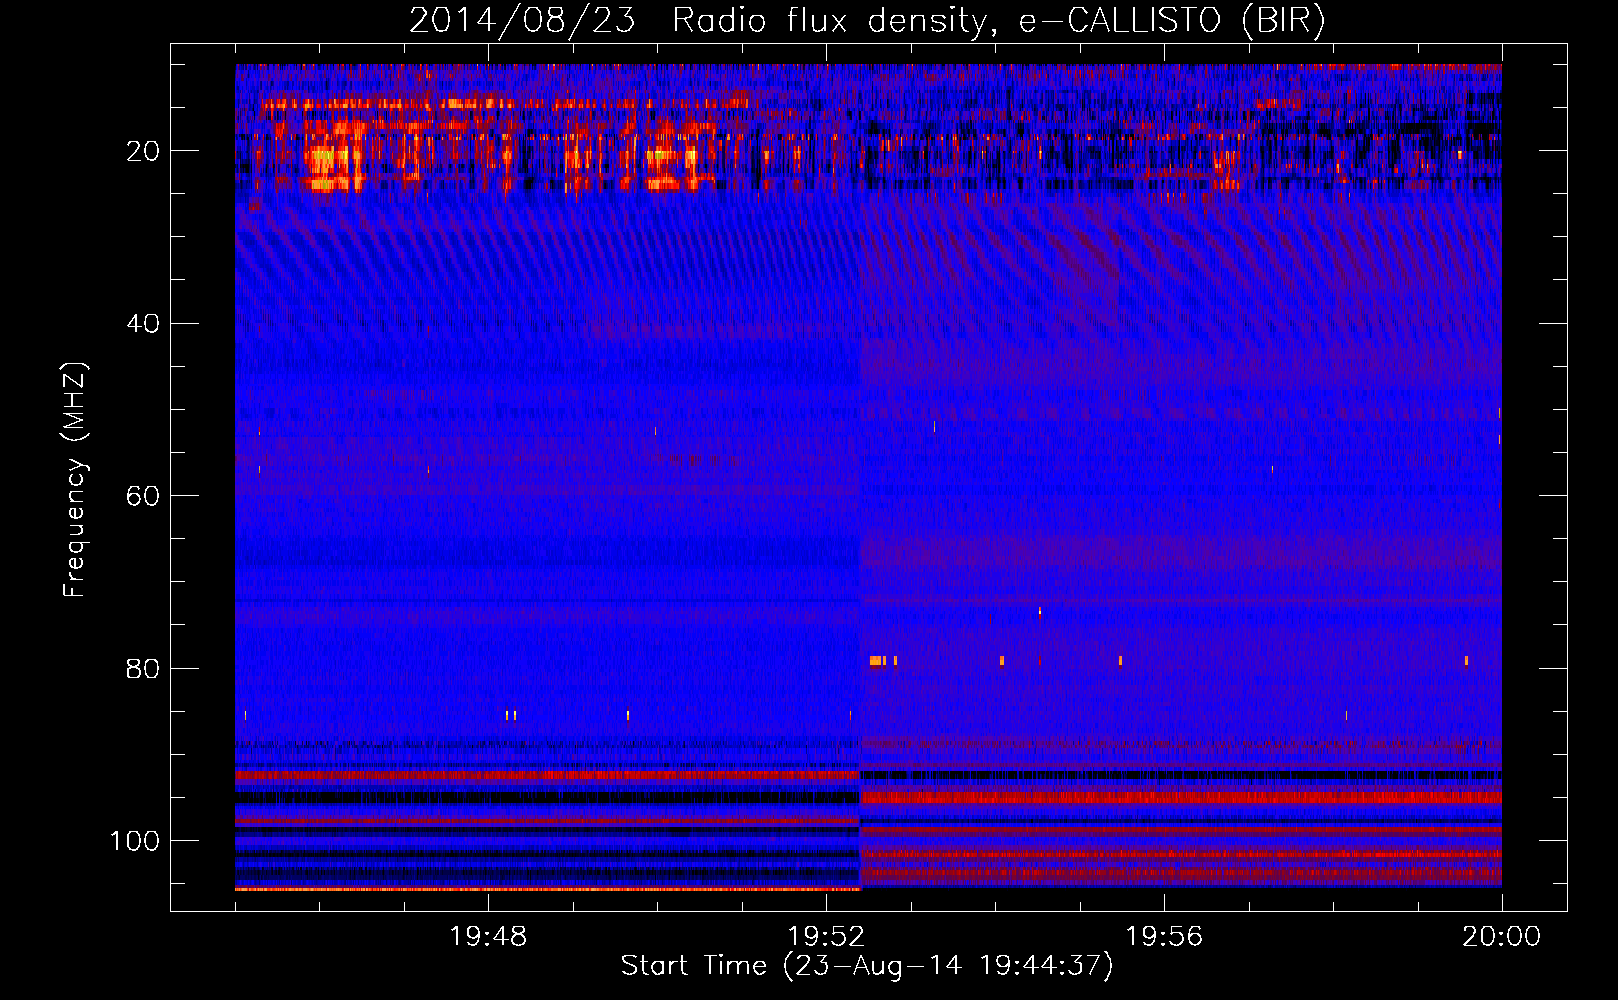Click the 100 MHz frequency tick label
Screen dimensions: 1618x1000
point(135,841)
